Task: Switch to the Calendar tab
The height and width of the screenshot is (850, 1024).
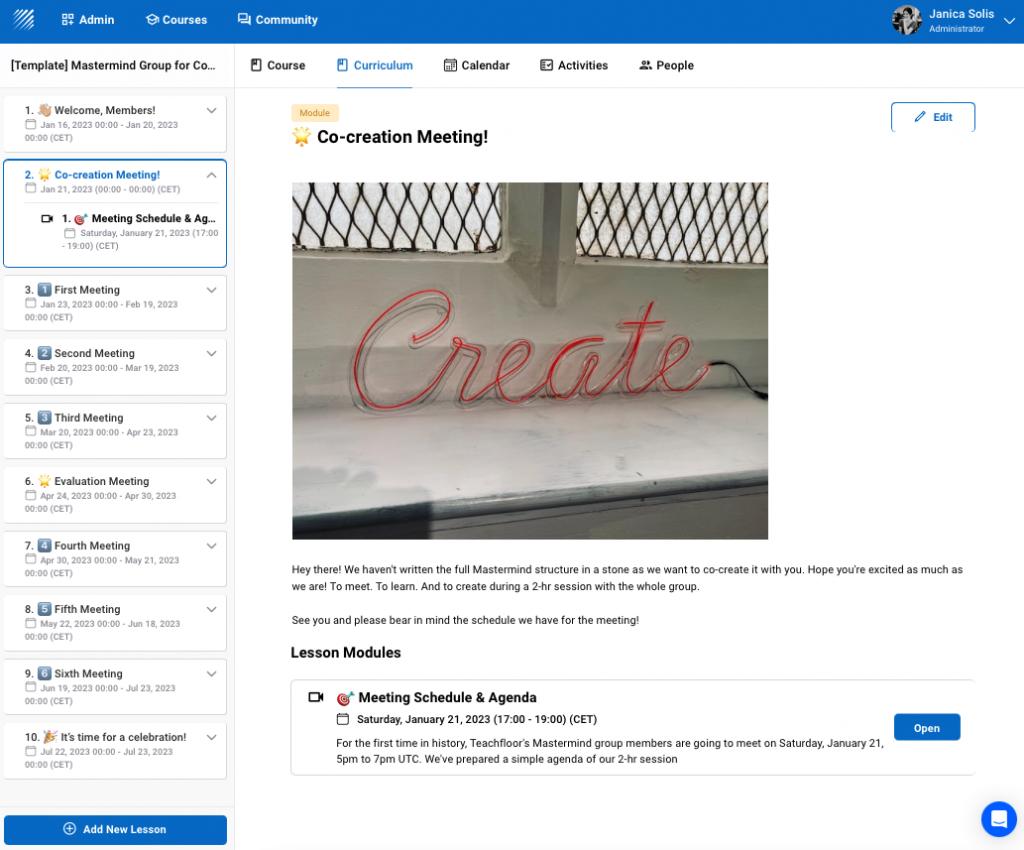Action: pos(476,65)
